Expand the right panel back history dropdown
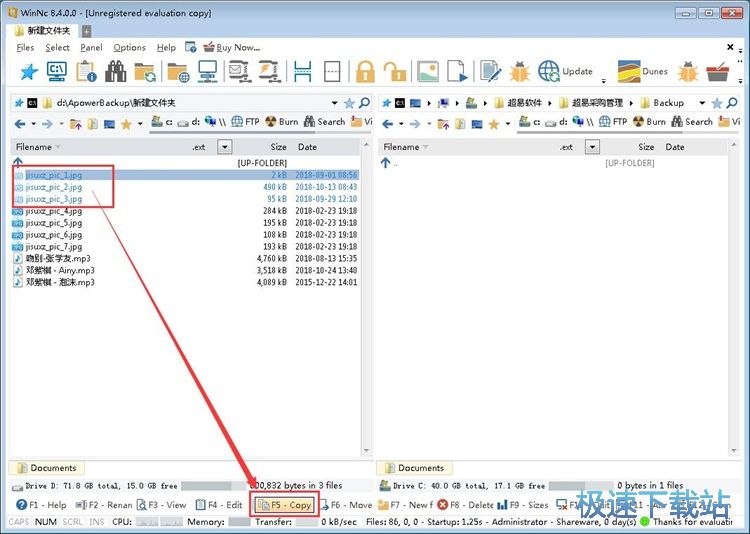This screenshot has height=534, width=750. tap(401, 124)
